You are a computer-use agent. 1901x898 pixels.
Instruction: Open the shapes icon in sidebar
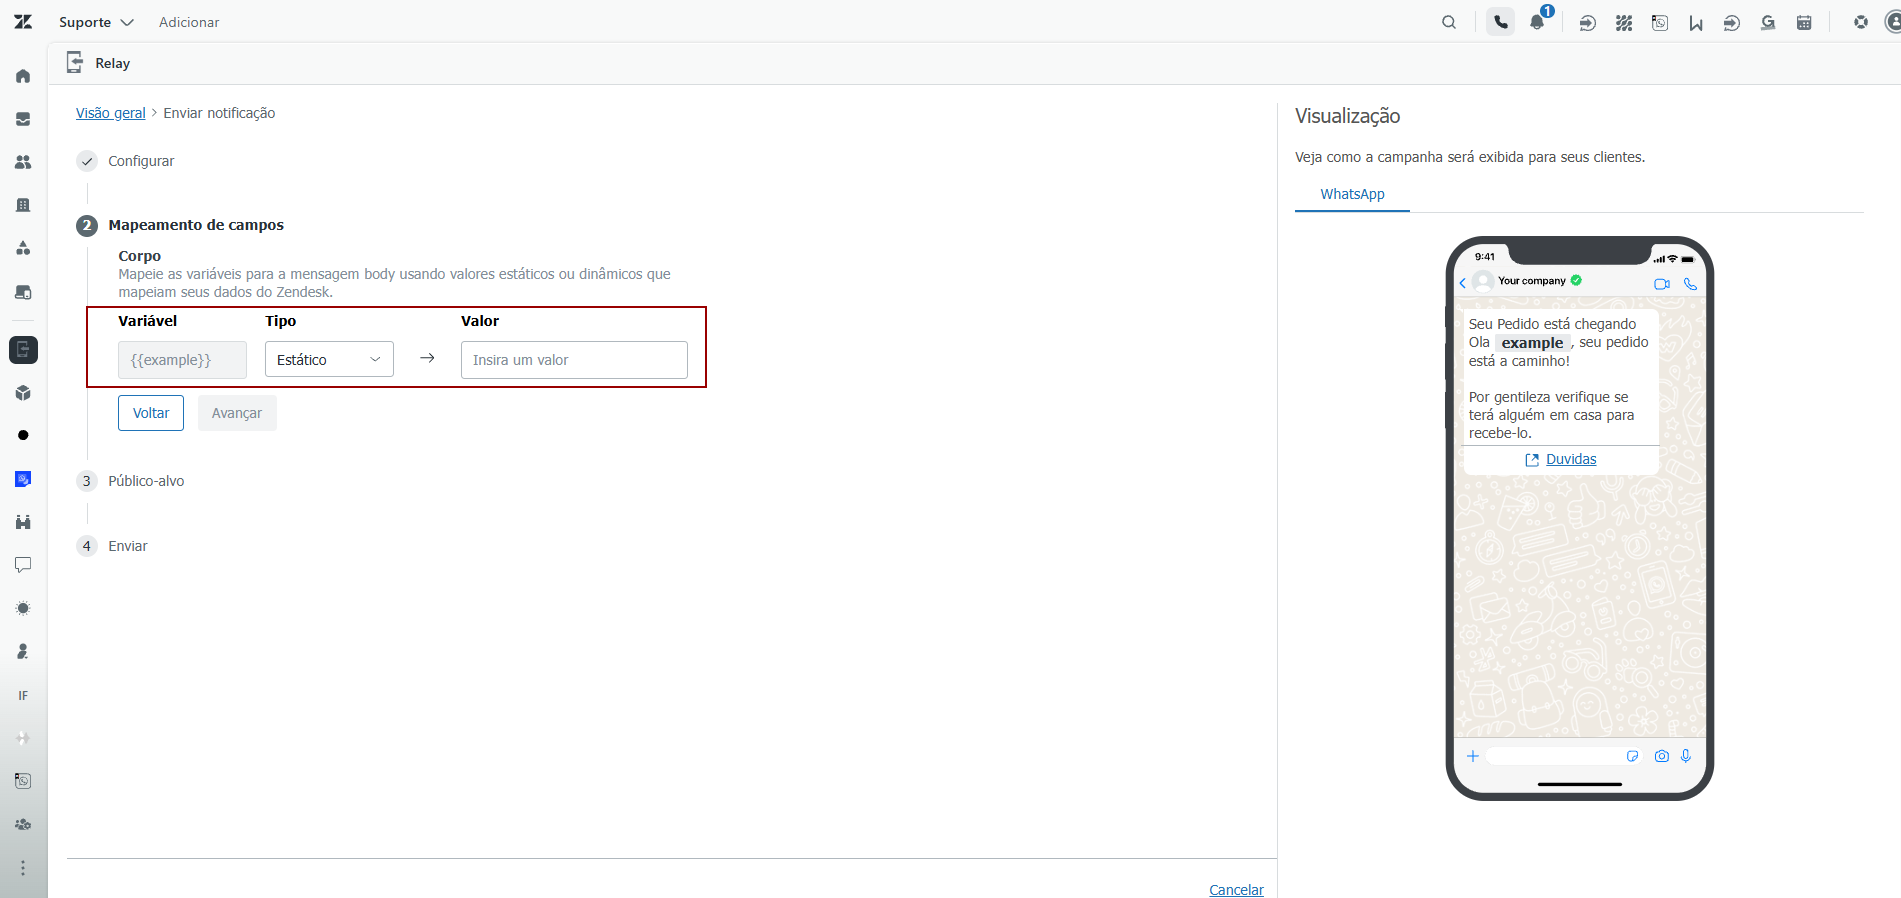(x=23, y=248)
